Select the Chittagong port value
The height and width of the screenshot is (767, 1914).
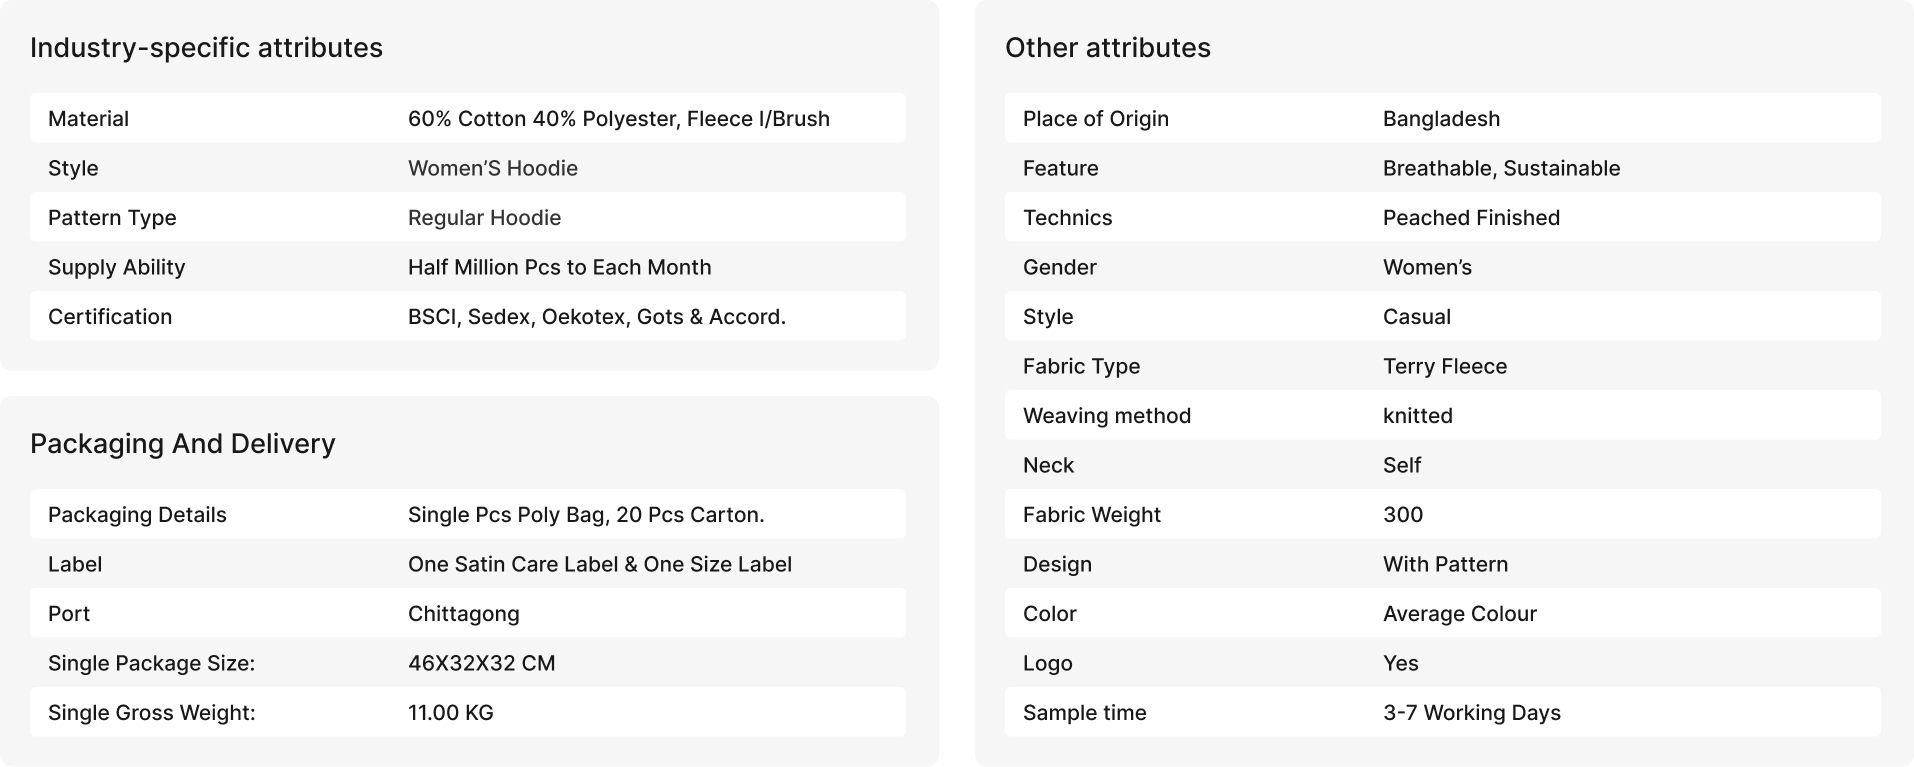464,614
